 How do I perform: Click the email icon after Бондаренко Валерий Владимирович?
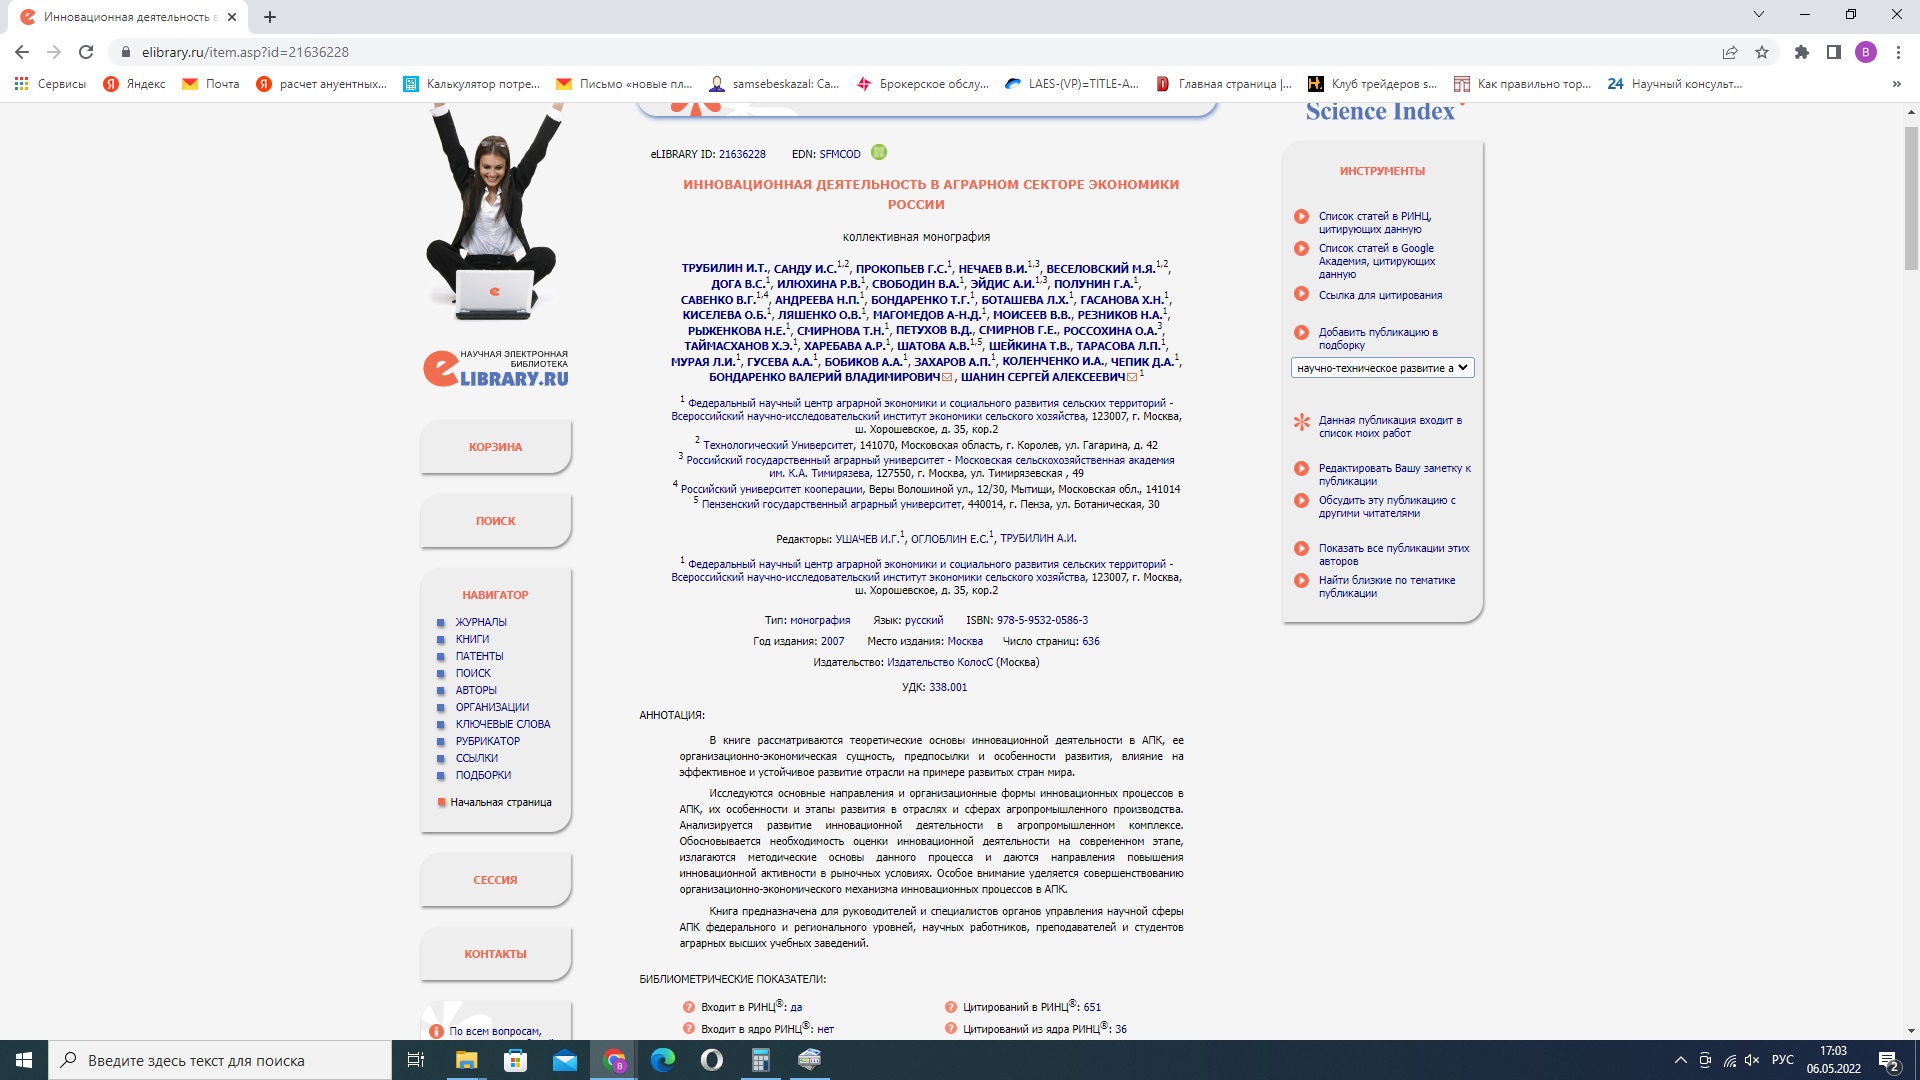(x=947, y=377)
